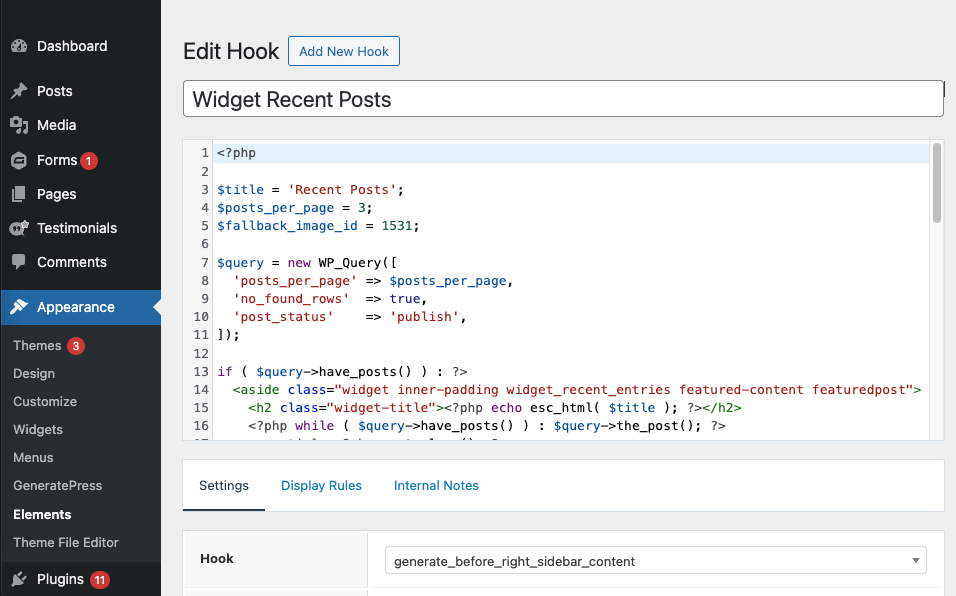This screenshot has height=596, width=956.
Task: Click the code editor vertical scrollbar
Action: (x=937, y=183)
